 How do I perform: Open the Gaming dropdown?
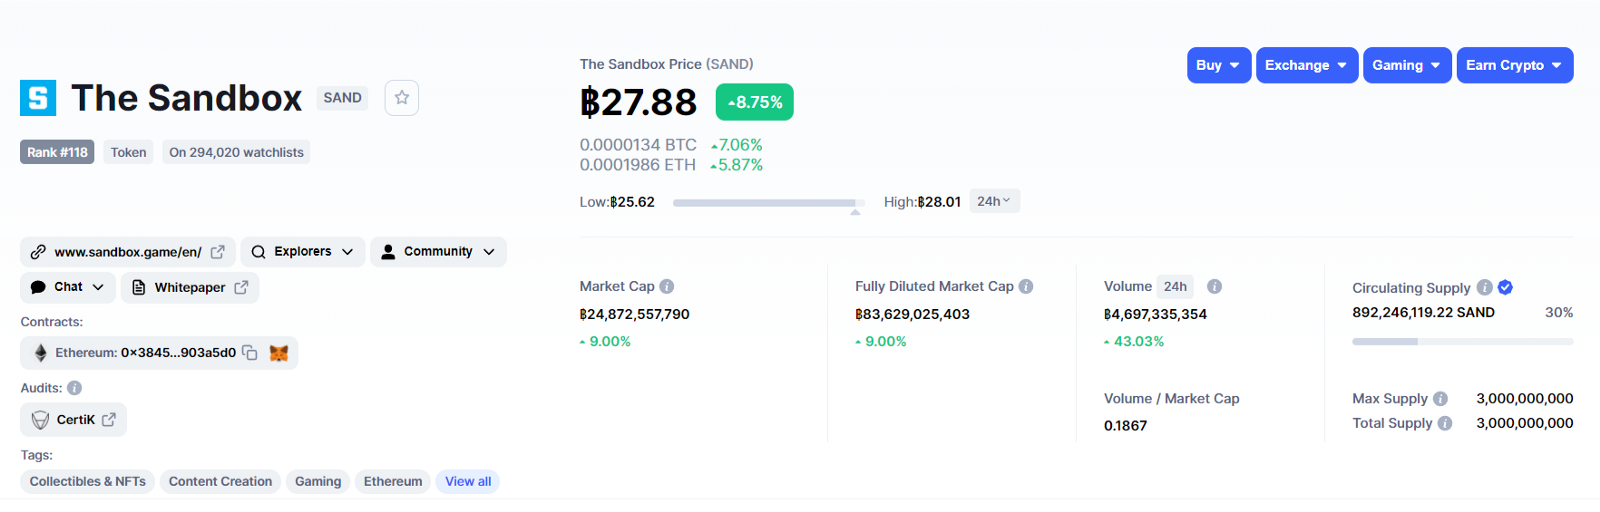pyautogui.click(x=1407, y=65)
